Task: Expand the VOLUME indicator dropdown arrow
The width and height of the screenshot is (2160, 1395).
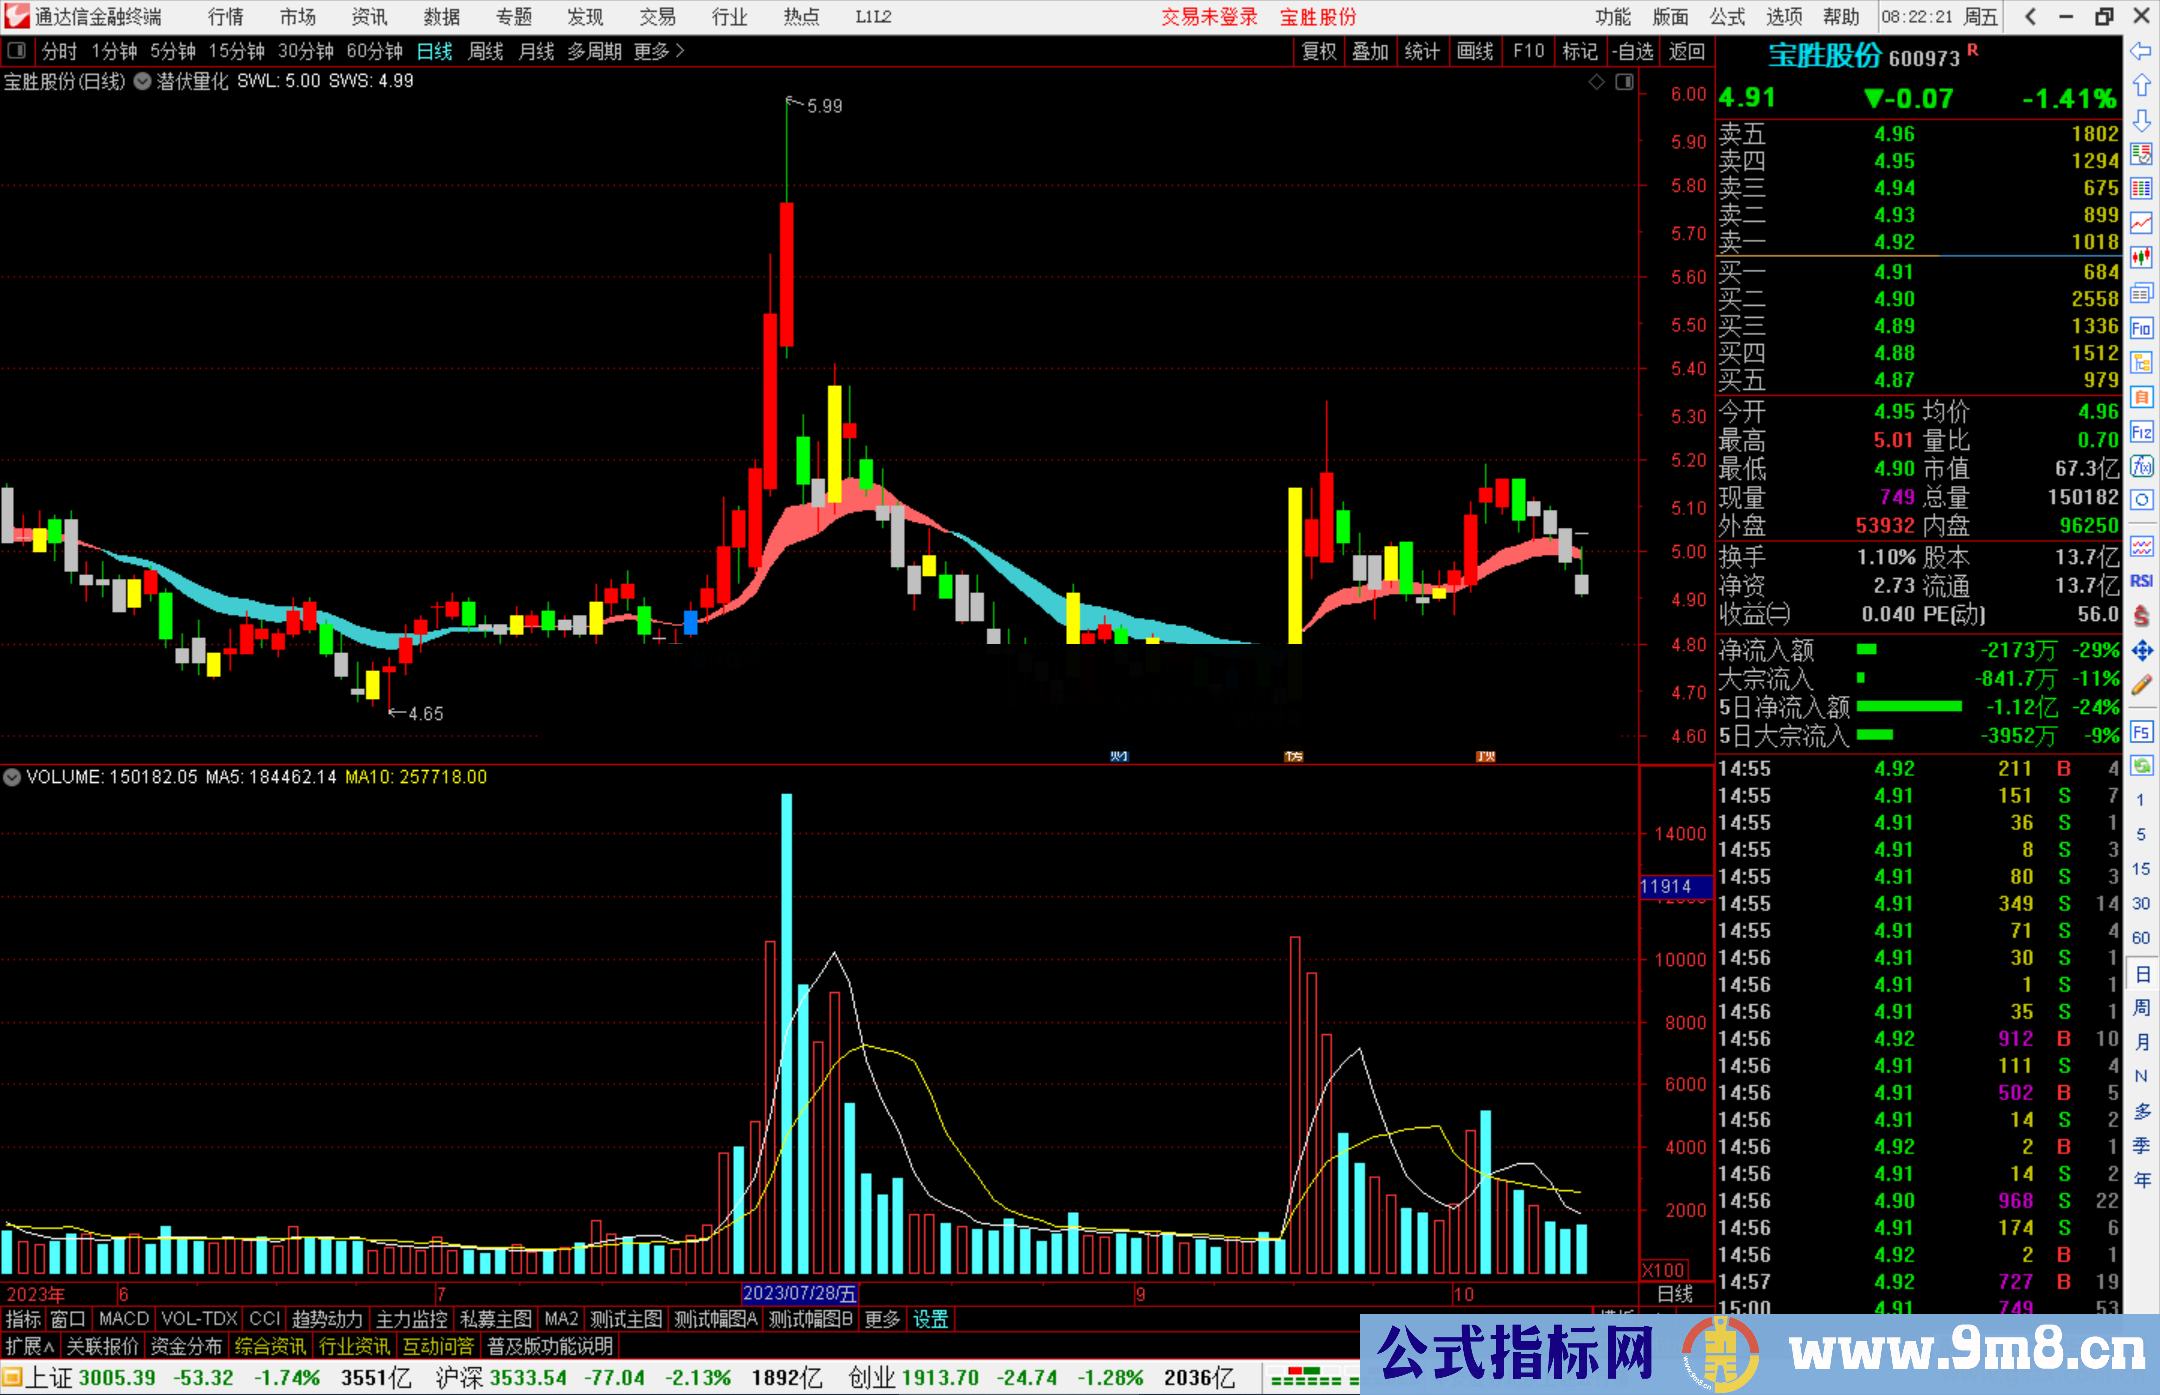Action: (12, 777)
